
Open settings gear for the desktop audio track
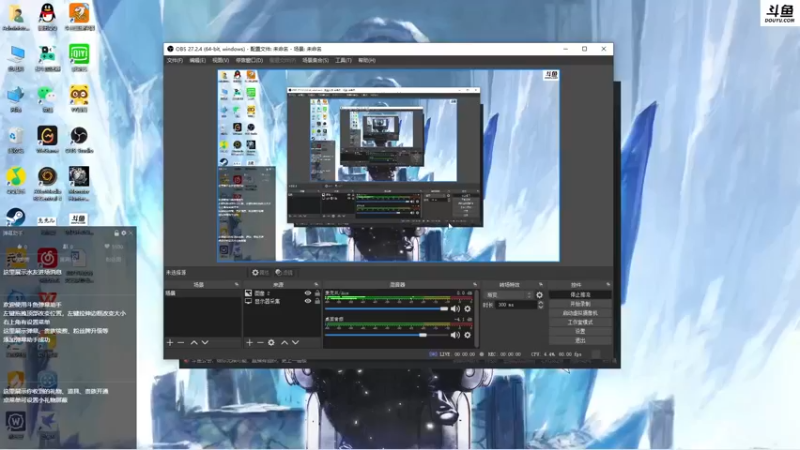pyautogui.click(x=467, y=335)
